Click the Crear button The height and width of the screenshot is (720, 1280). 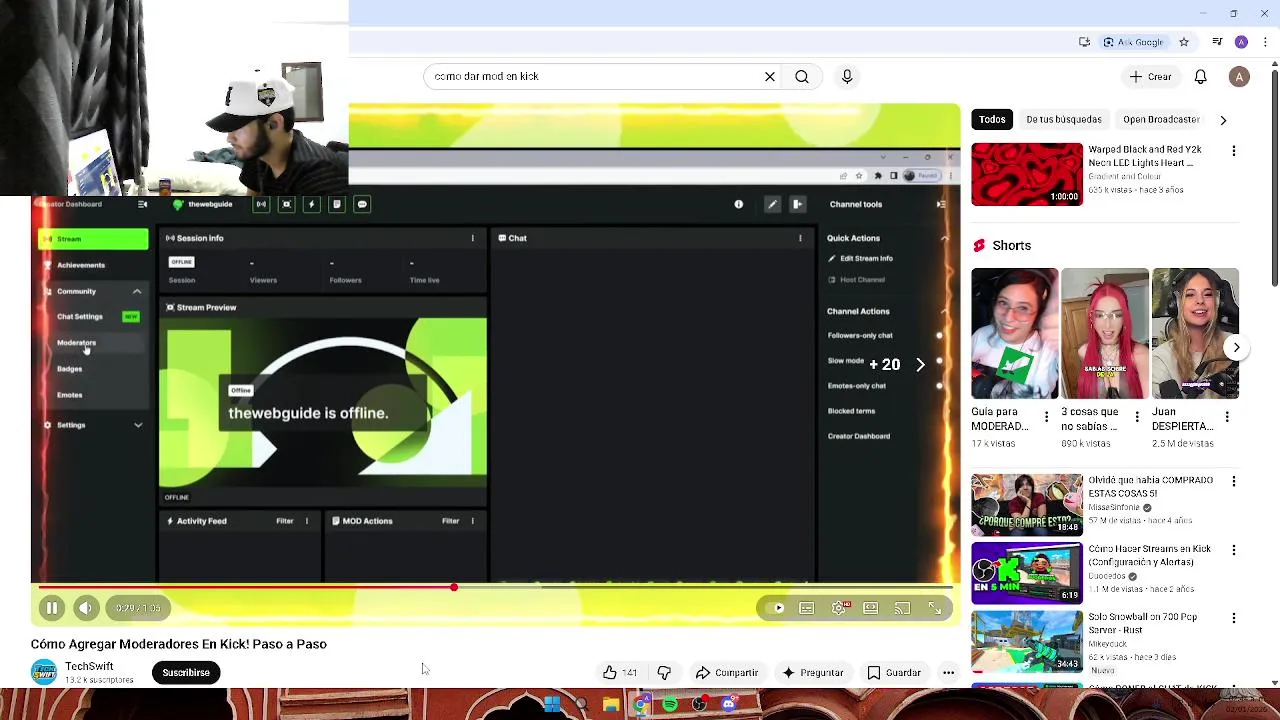point(1150,76)
